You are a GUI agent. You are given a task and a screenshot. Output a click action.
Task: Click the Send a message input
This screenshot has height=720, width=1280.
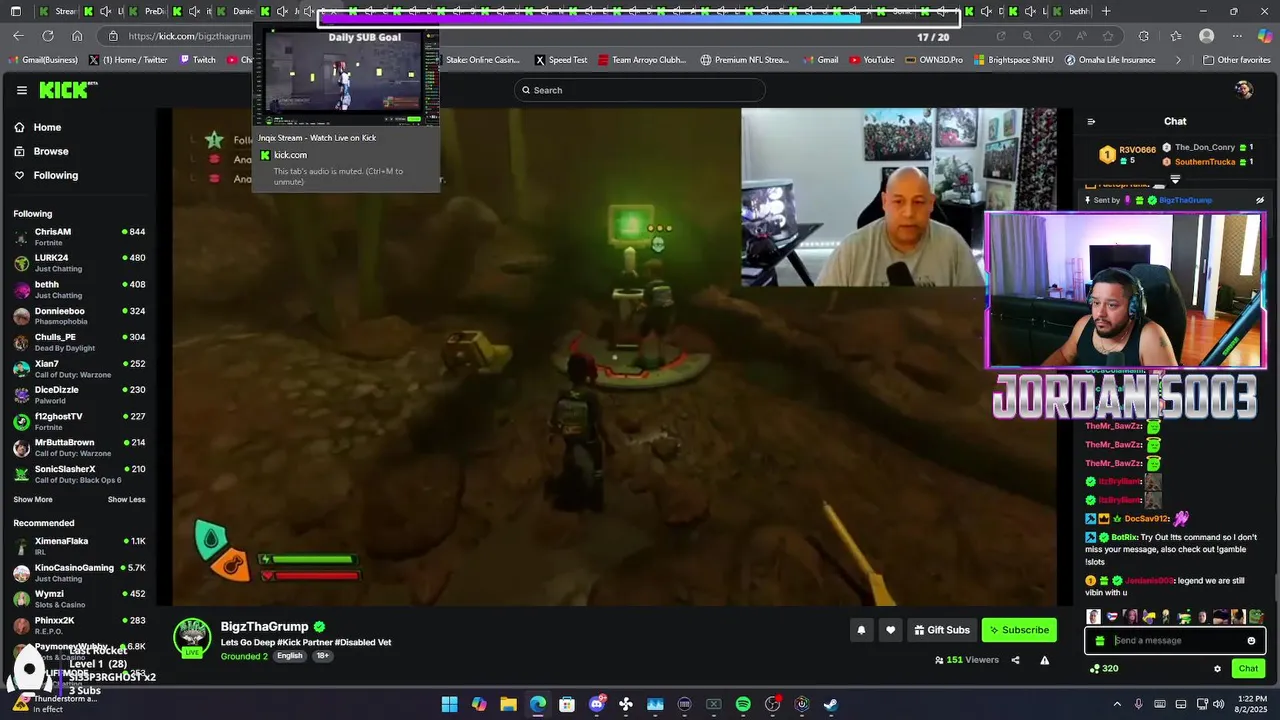tap(1175, 641)
